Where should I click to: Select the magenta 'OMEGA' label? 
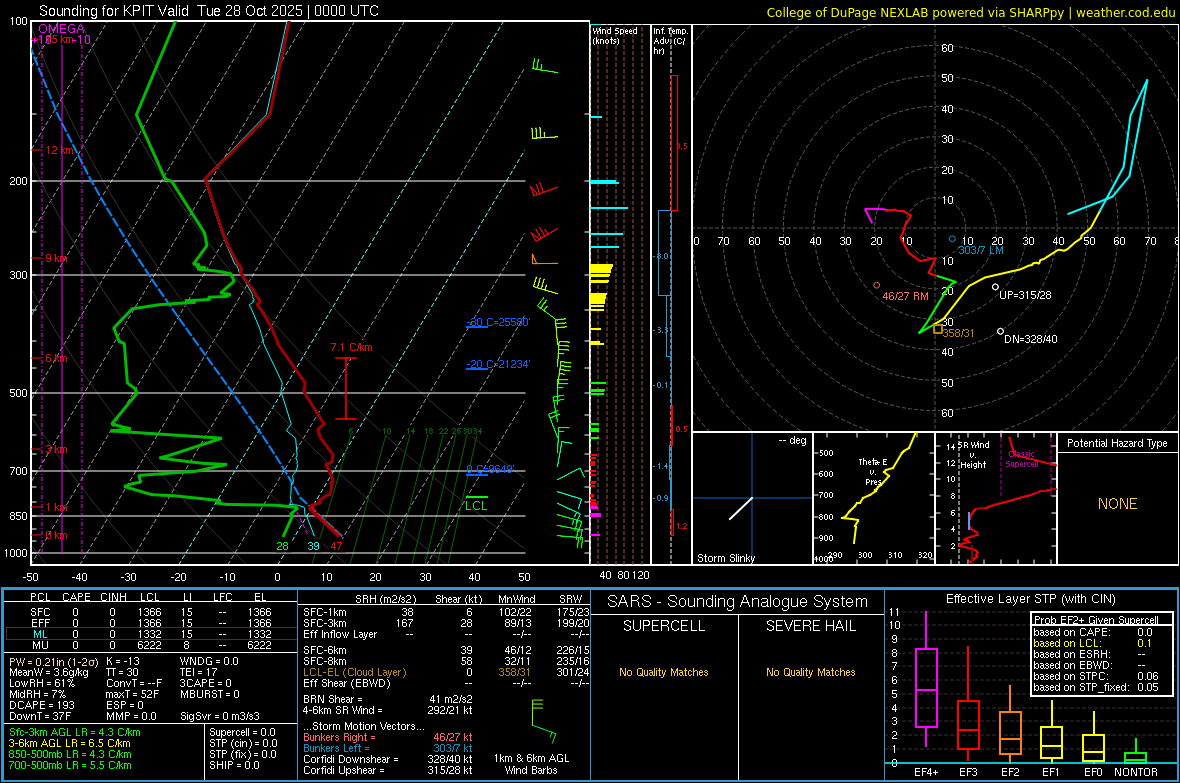point(62,29)
